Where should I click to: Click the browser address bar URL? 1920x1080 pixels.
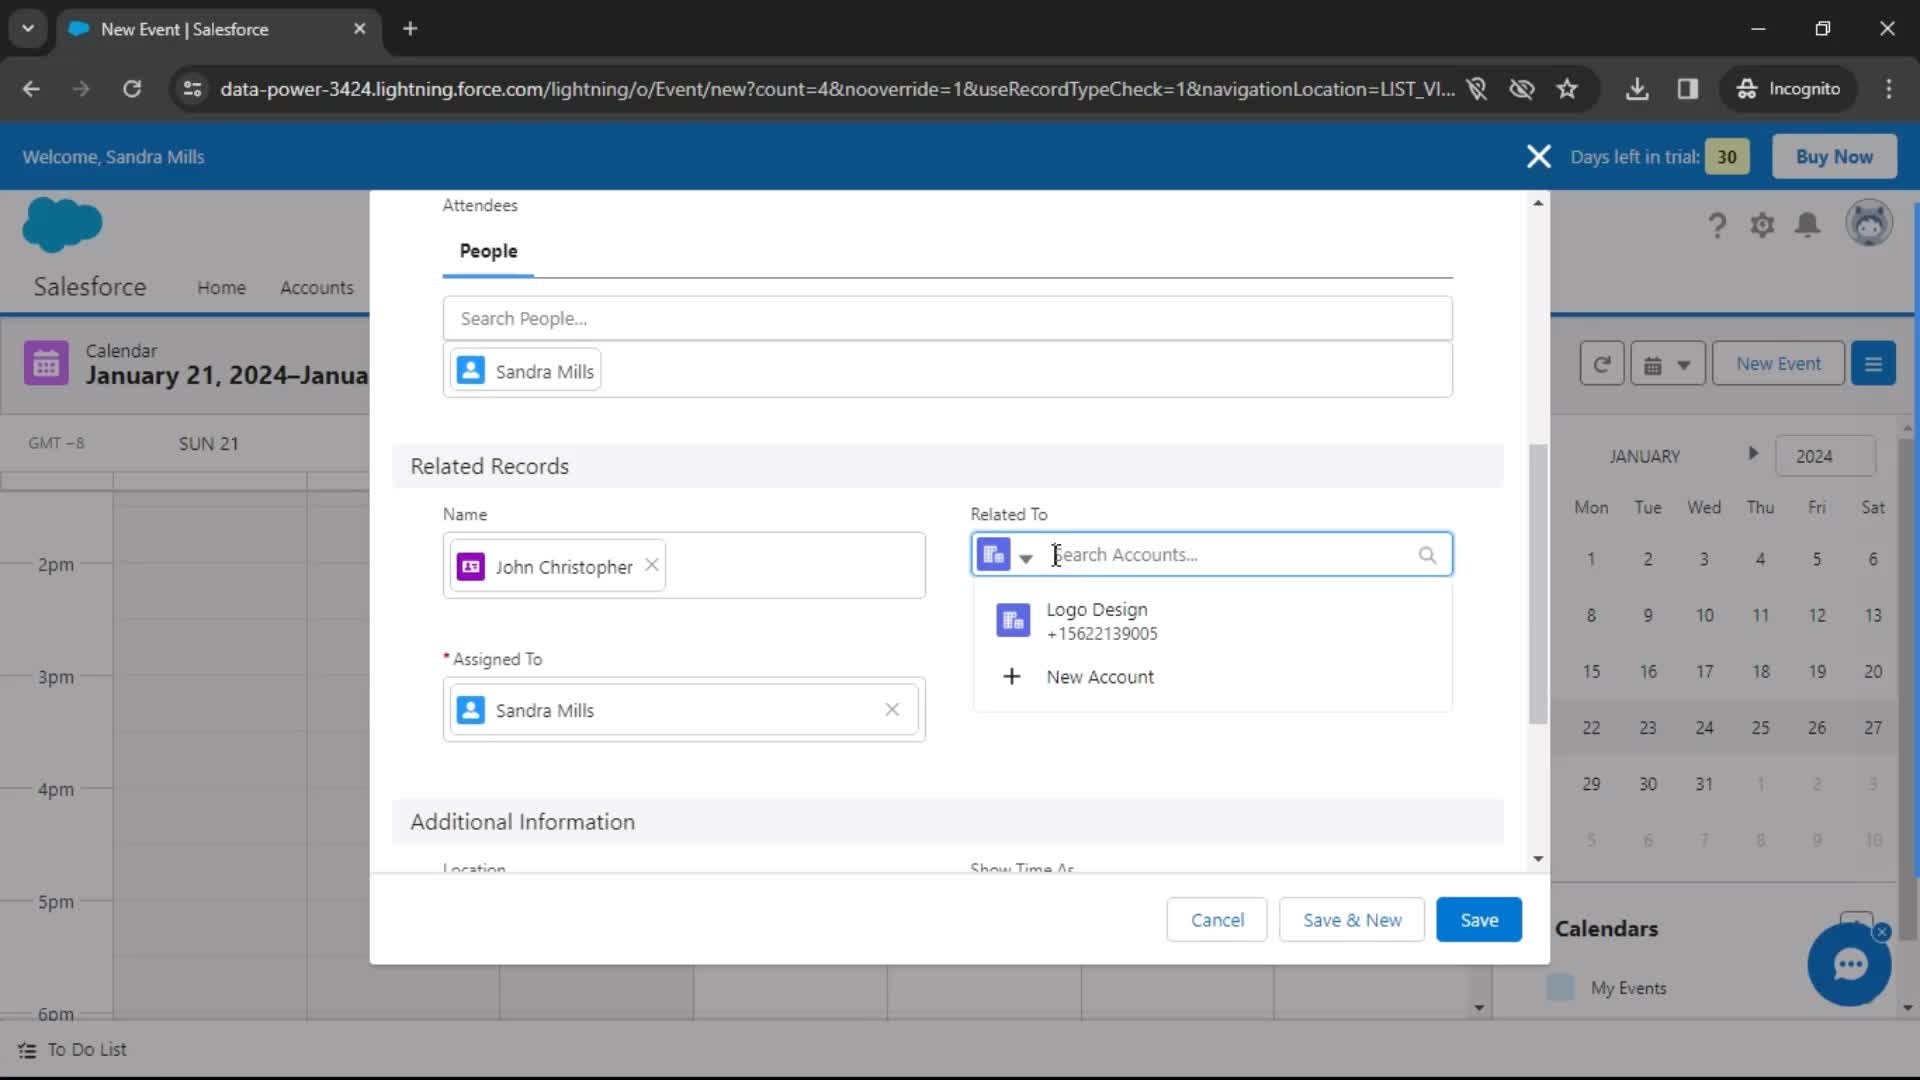tap(837, 89)
